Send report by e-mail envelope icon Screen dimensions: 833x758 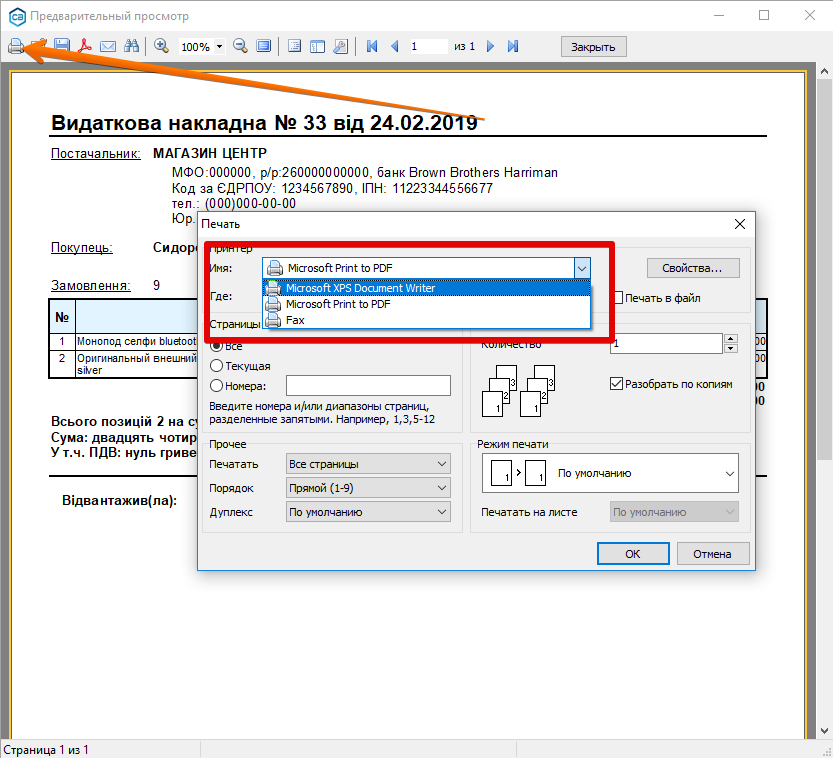click(x=108, y=46)
